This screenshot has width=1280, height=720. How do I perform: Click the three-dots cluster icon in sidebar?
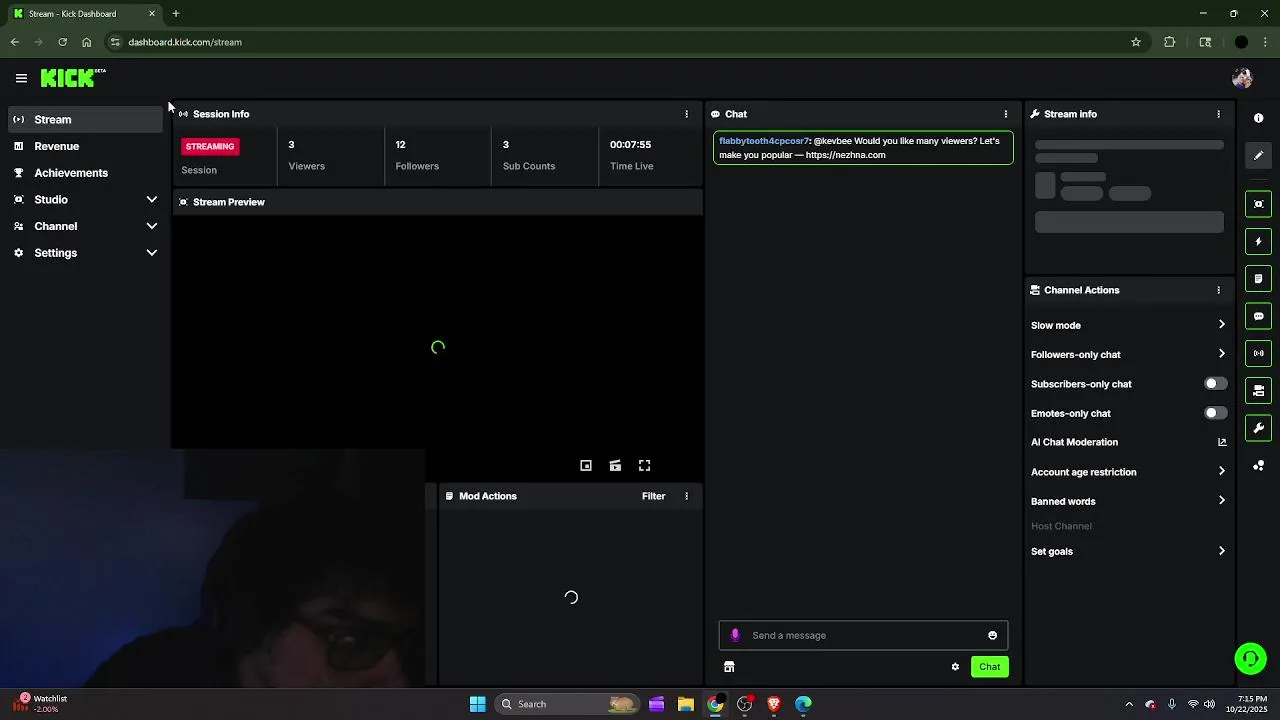tap(1258, 466)
